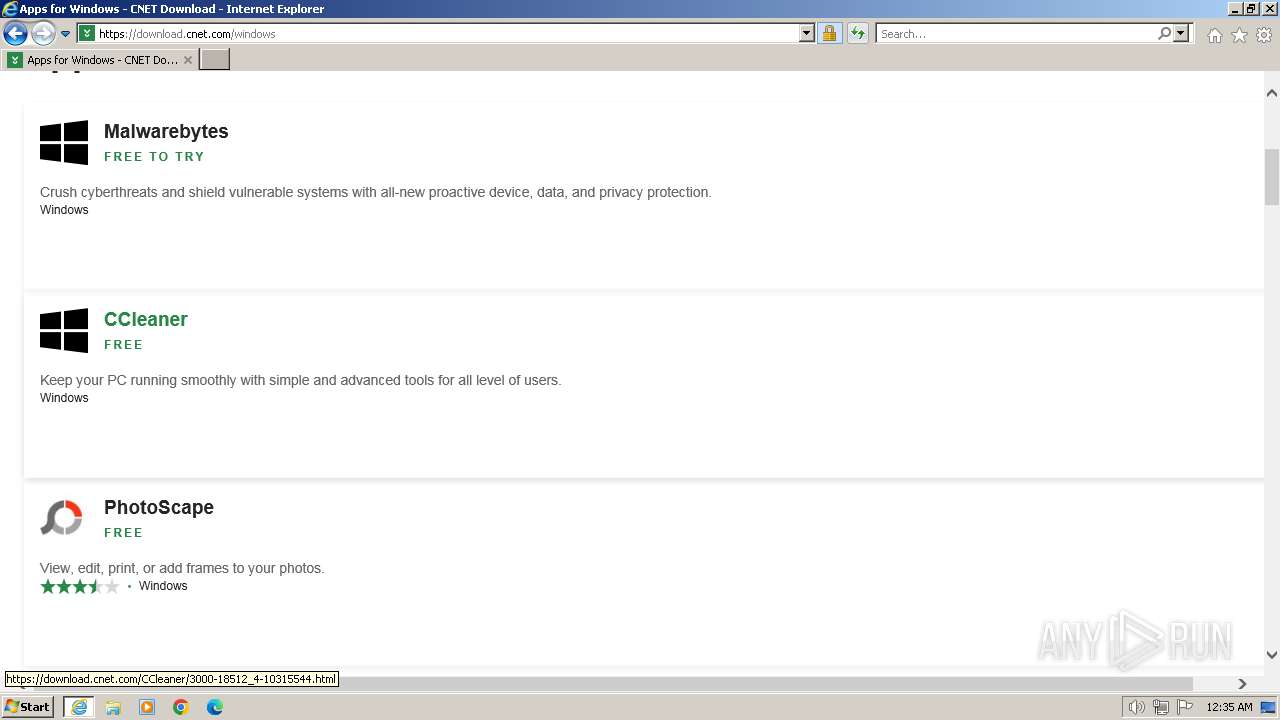Click the Action Center flag icon
The width and height of the screenshot is (1280, 720).
(1185, 707)
